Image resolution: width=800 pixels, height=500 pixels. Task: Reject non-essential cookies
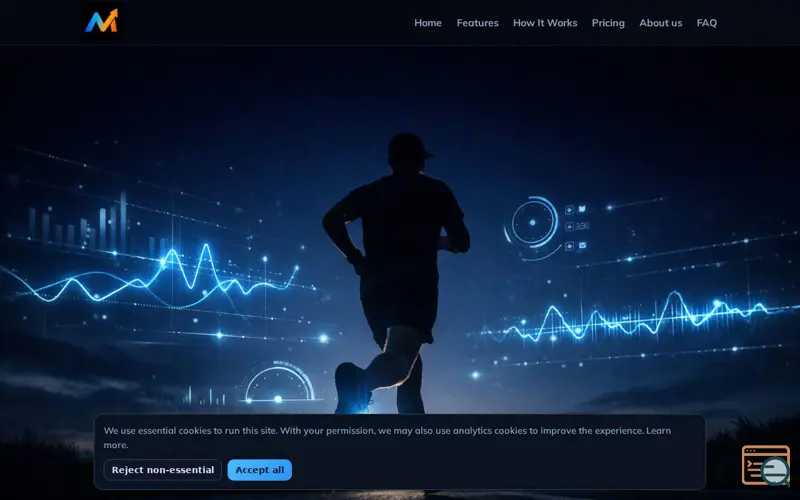pos(163,470)
